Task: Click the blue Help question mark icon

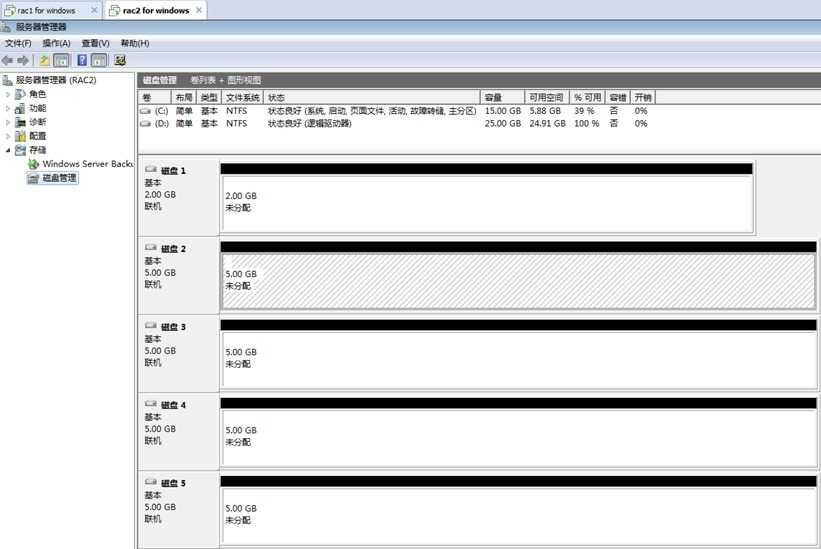Action: pyautogui.click(x=82, y=61)
